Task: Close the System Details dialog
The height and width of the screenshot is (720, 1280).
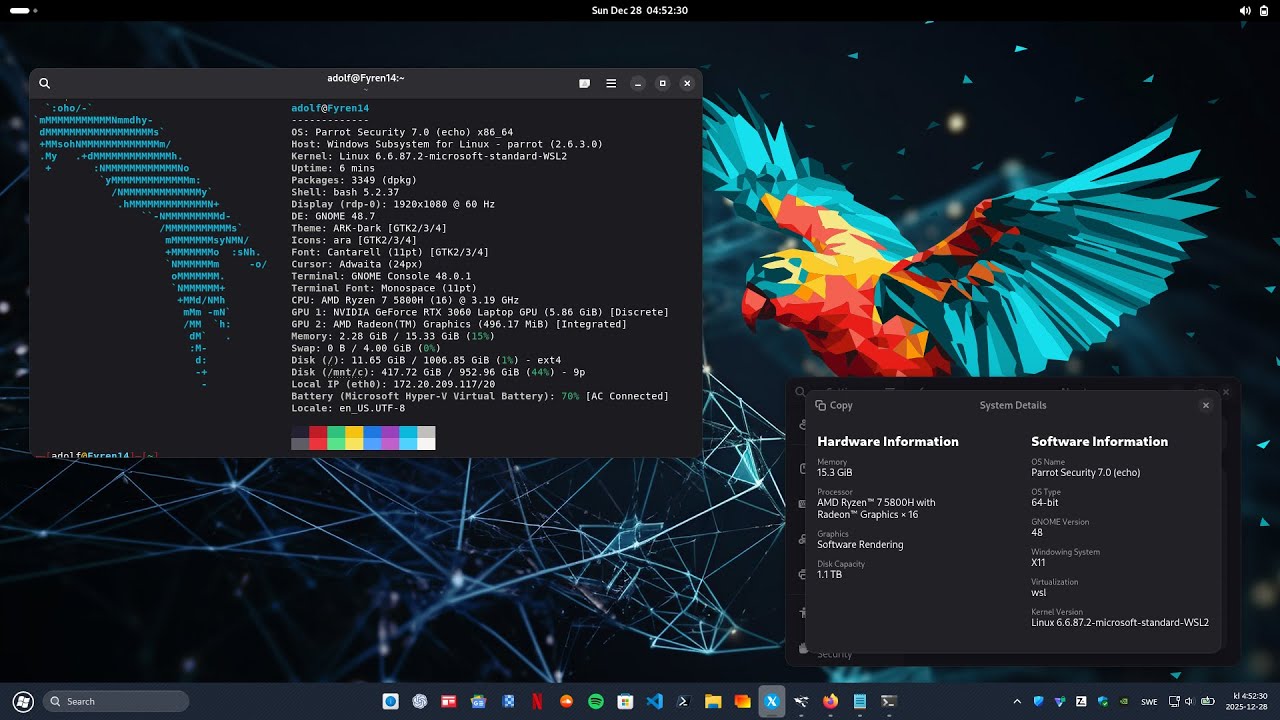Action: click(x=1206, y=405)
